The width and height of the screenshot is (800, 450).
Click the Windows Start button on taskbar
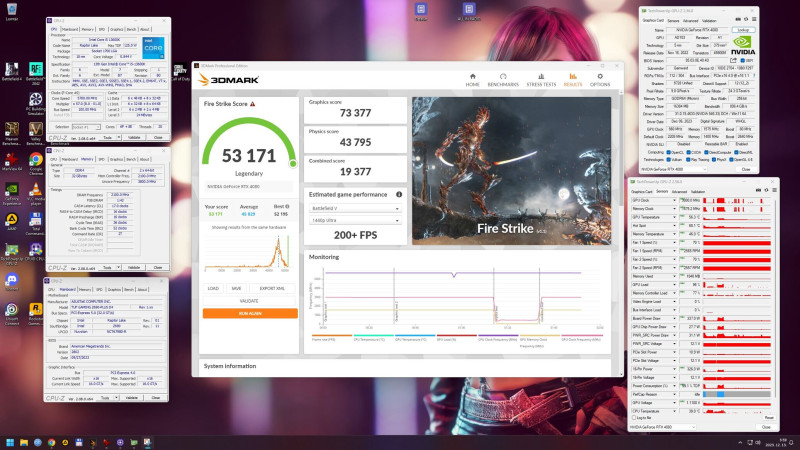10,442
